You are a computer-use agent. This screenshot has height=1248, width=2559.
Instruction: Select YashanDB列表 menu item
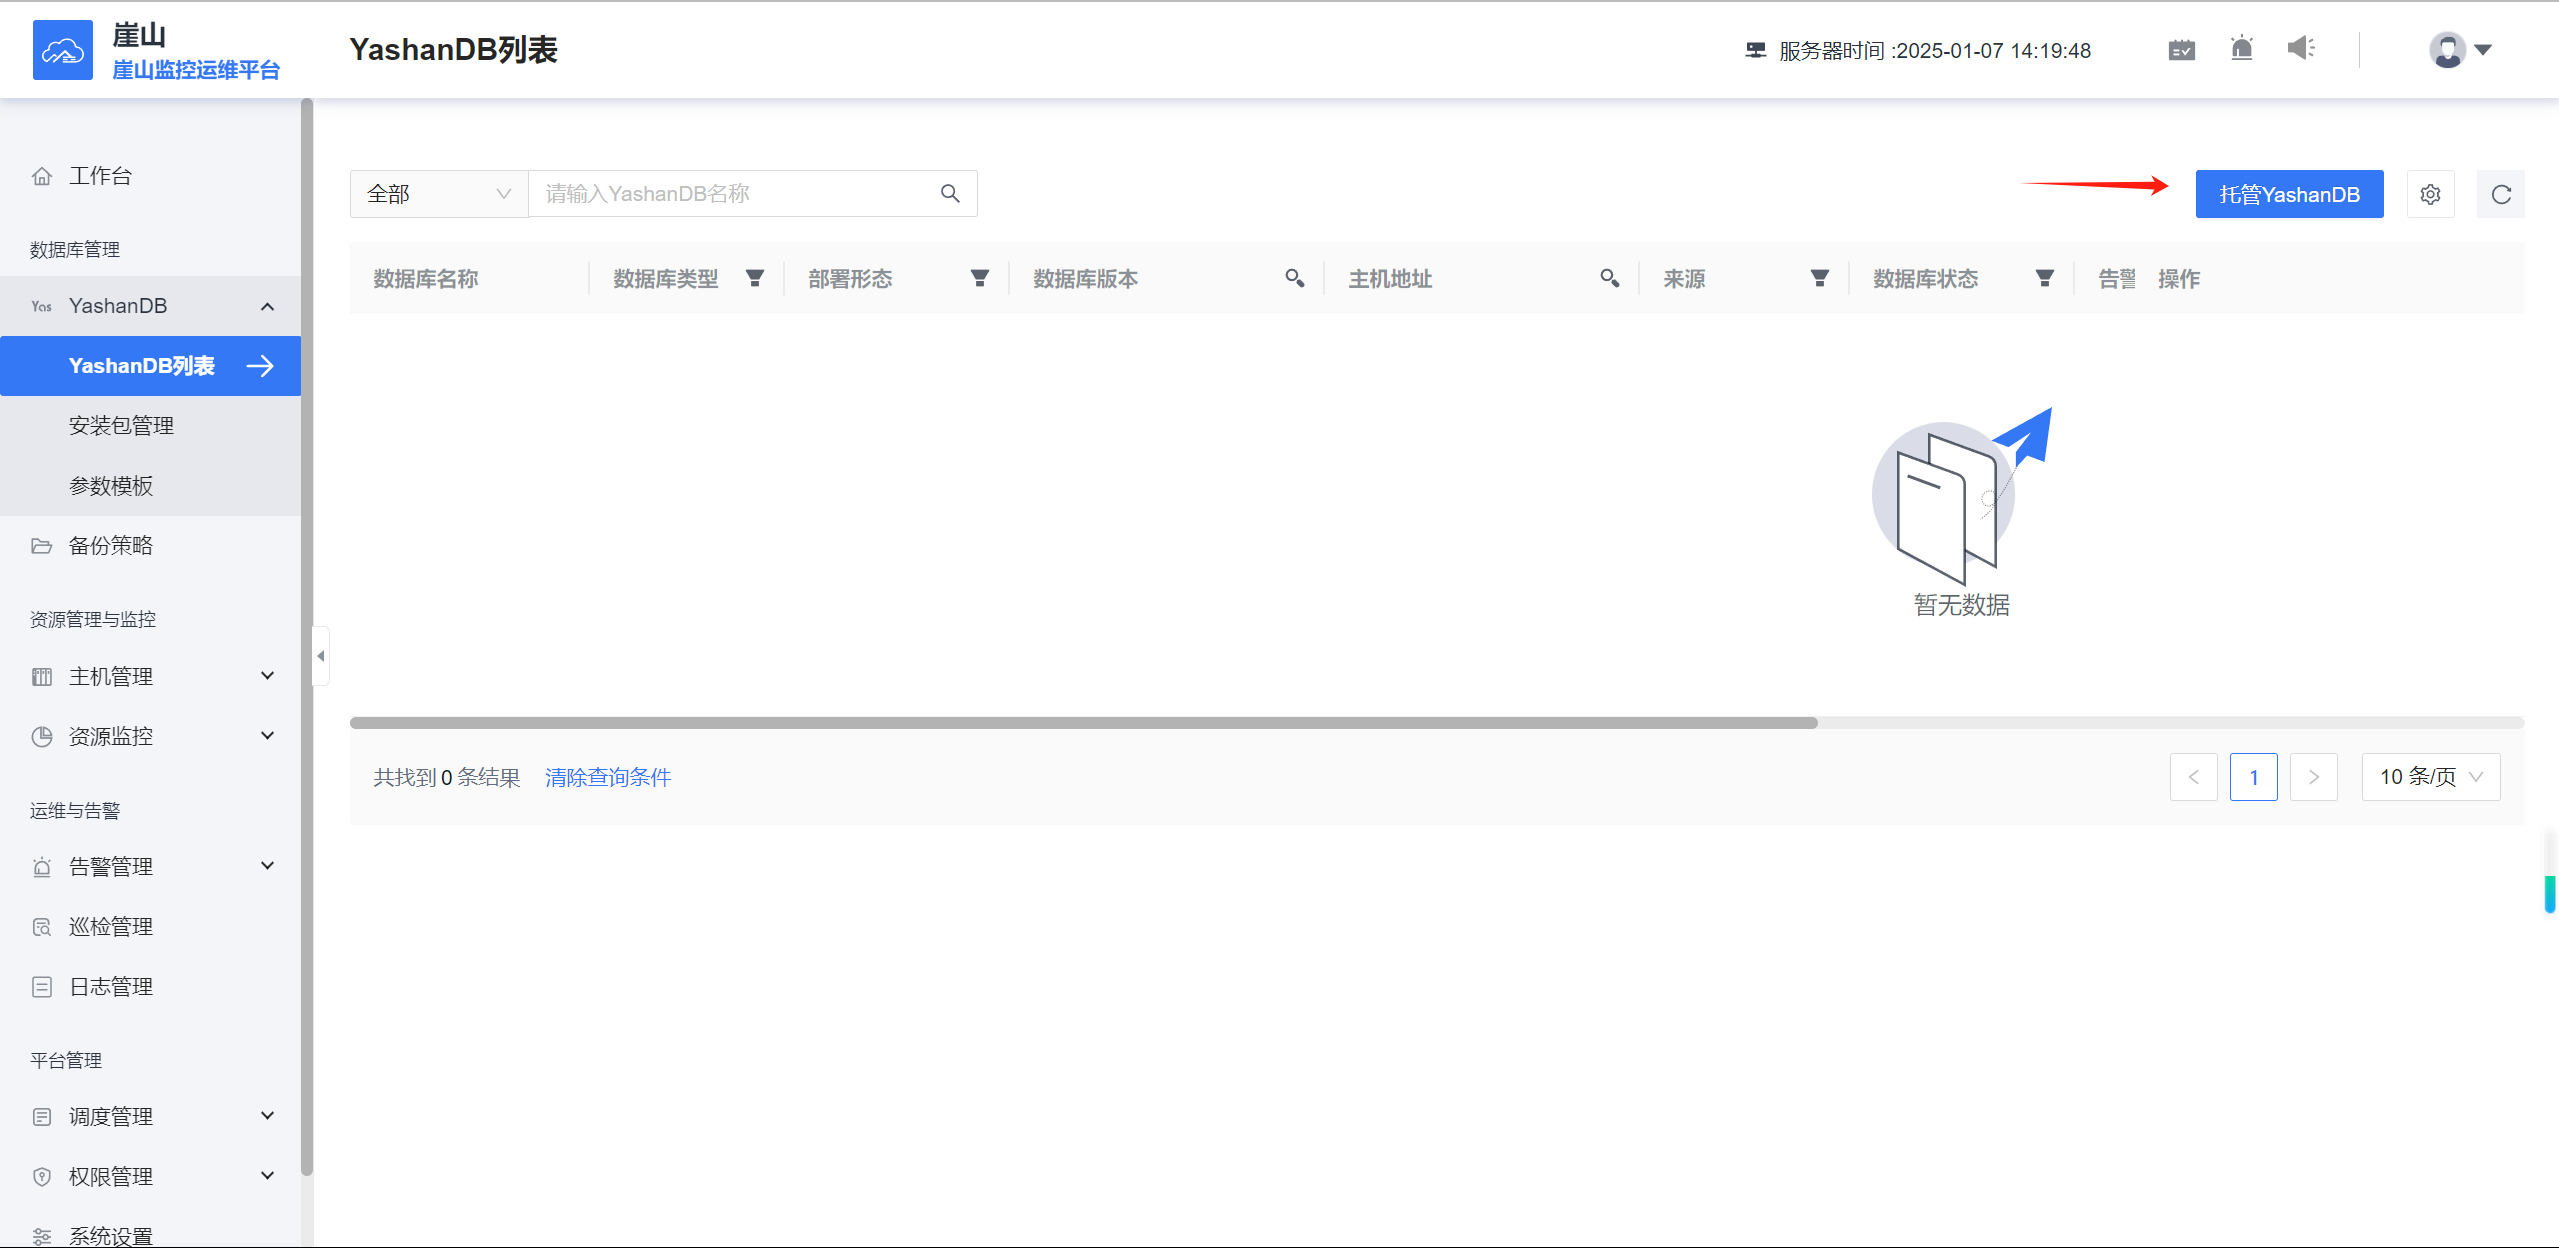150,366
